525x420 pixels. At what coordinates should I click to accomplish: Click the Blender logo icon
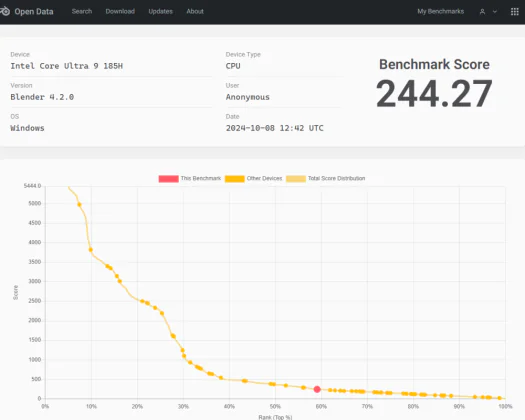5,11
